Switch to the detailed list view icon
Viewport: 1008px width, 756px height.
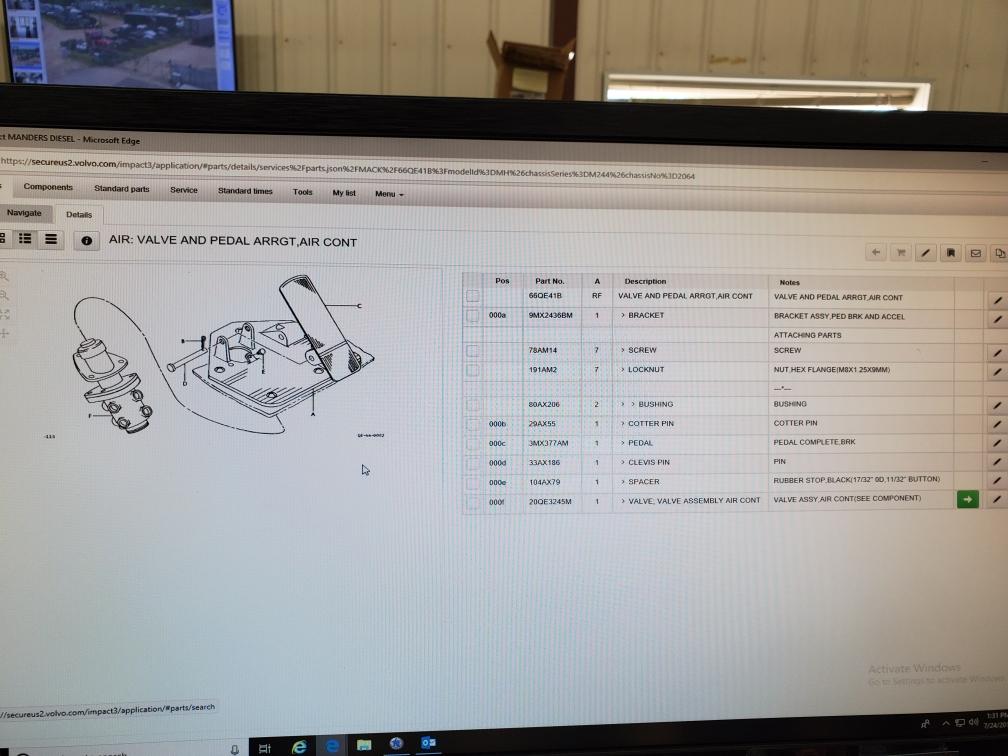(x=25, y=238)
